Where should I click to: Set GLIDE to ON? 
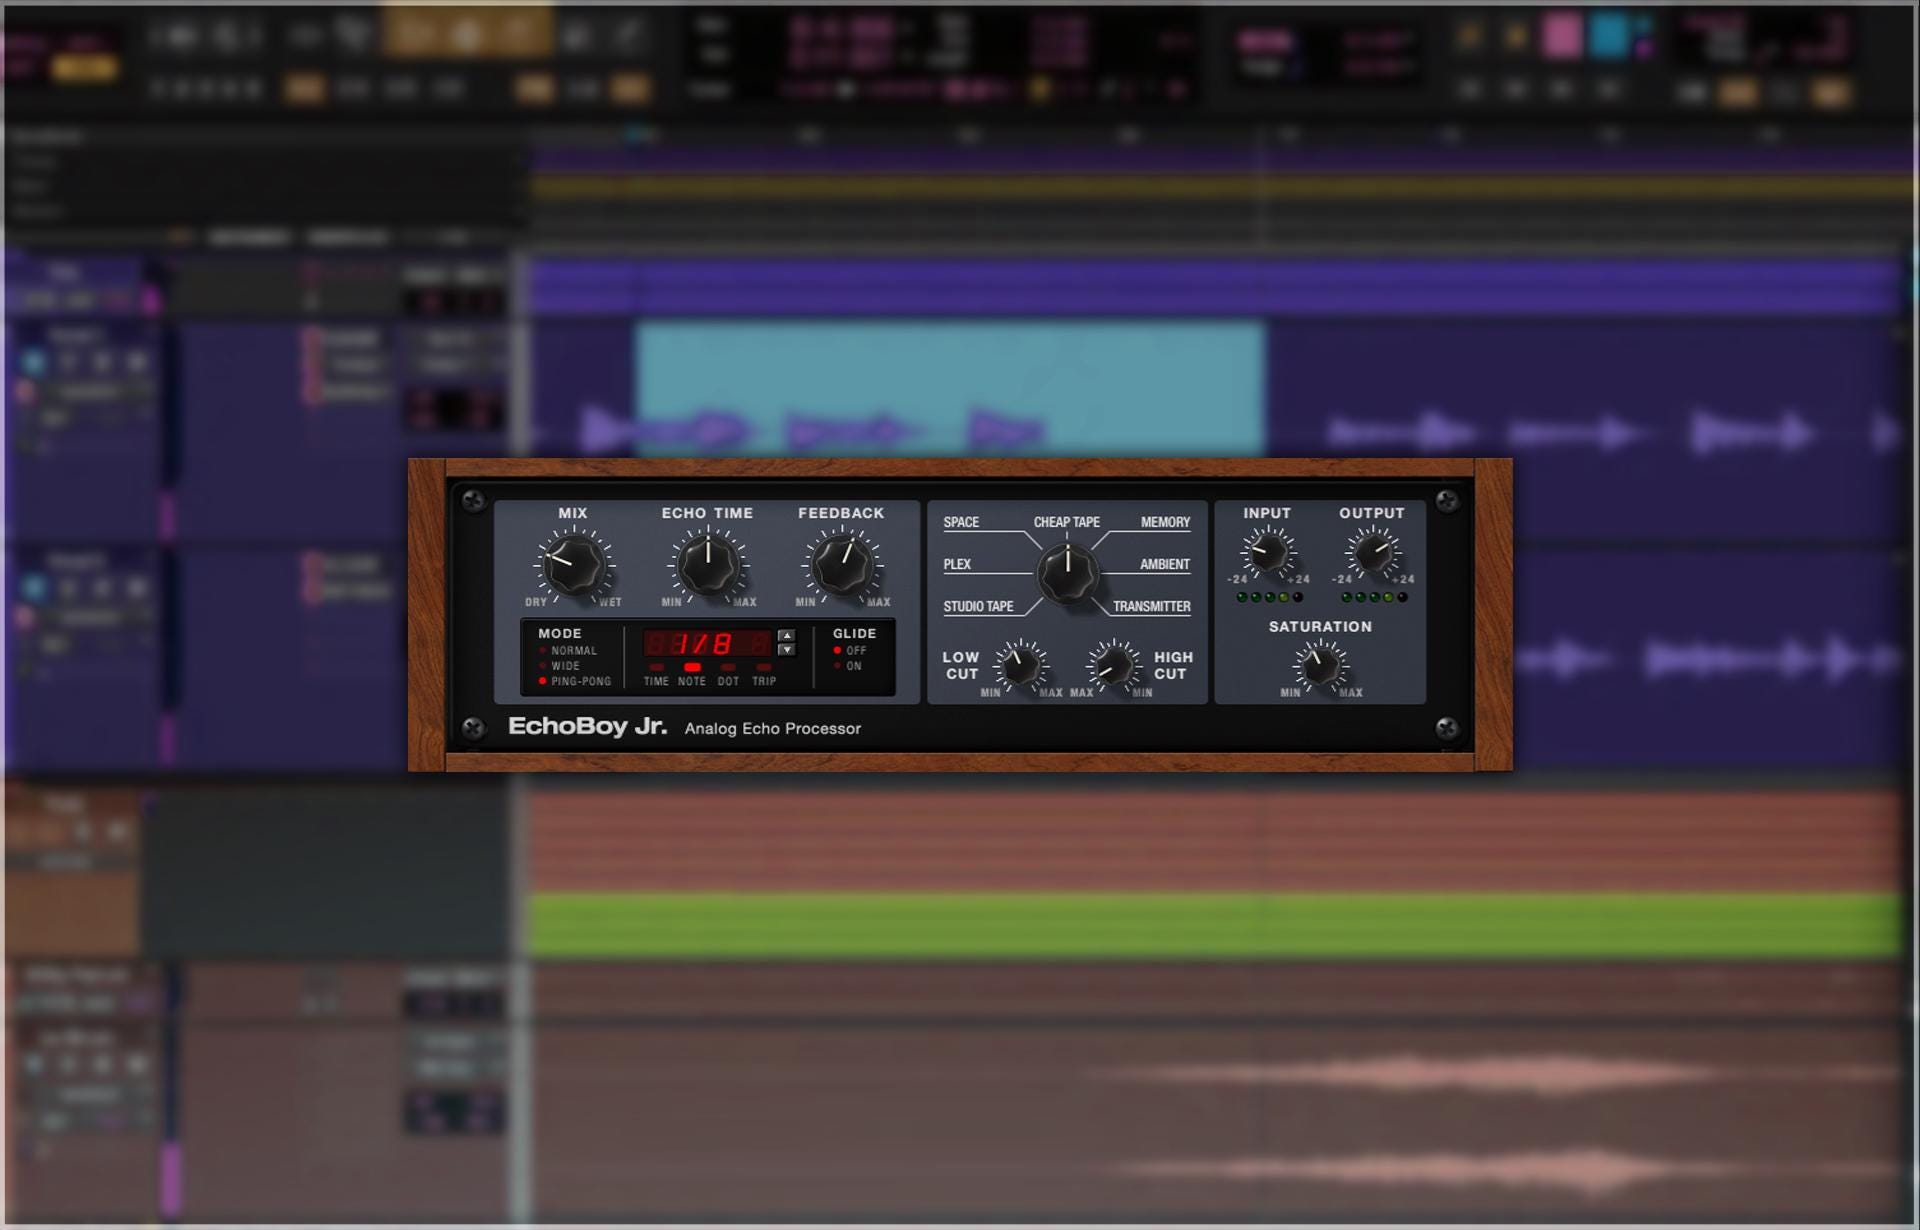pos(848,665)
